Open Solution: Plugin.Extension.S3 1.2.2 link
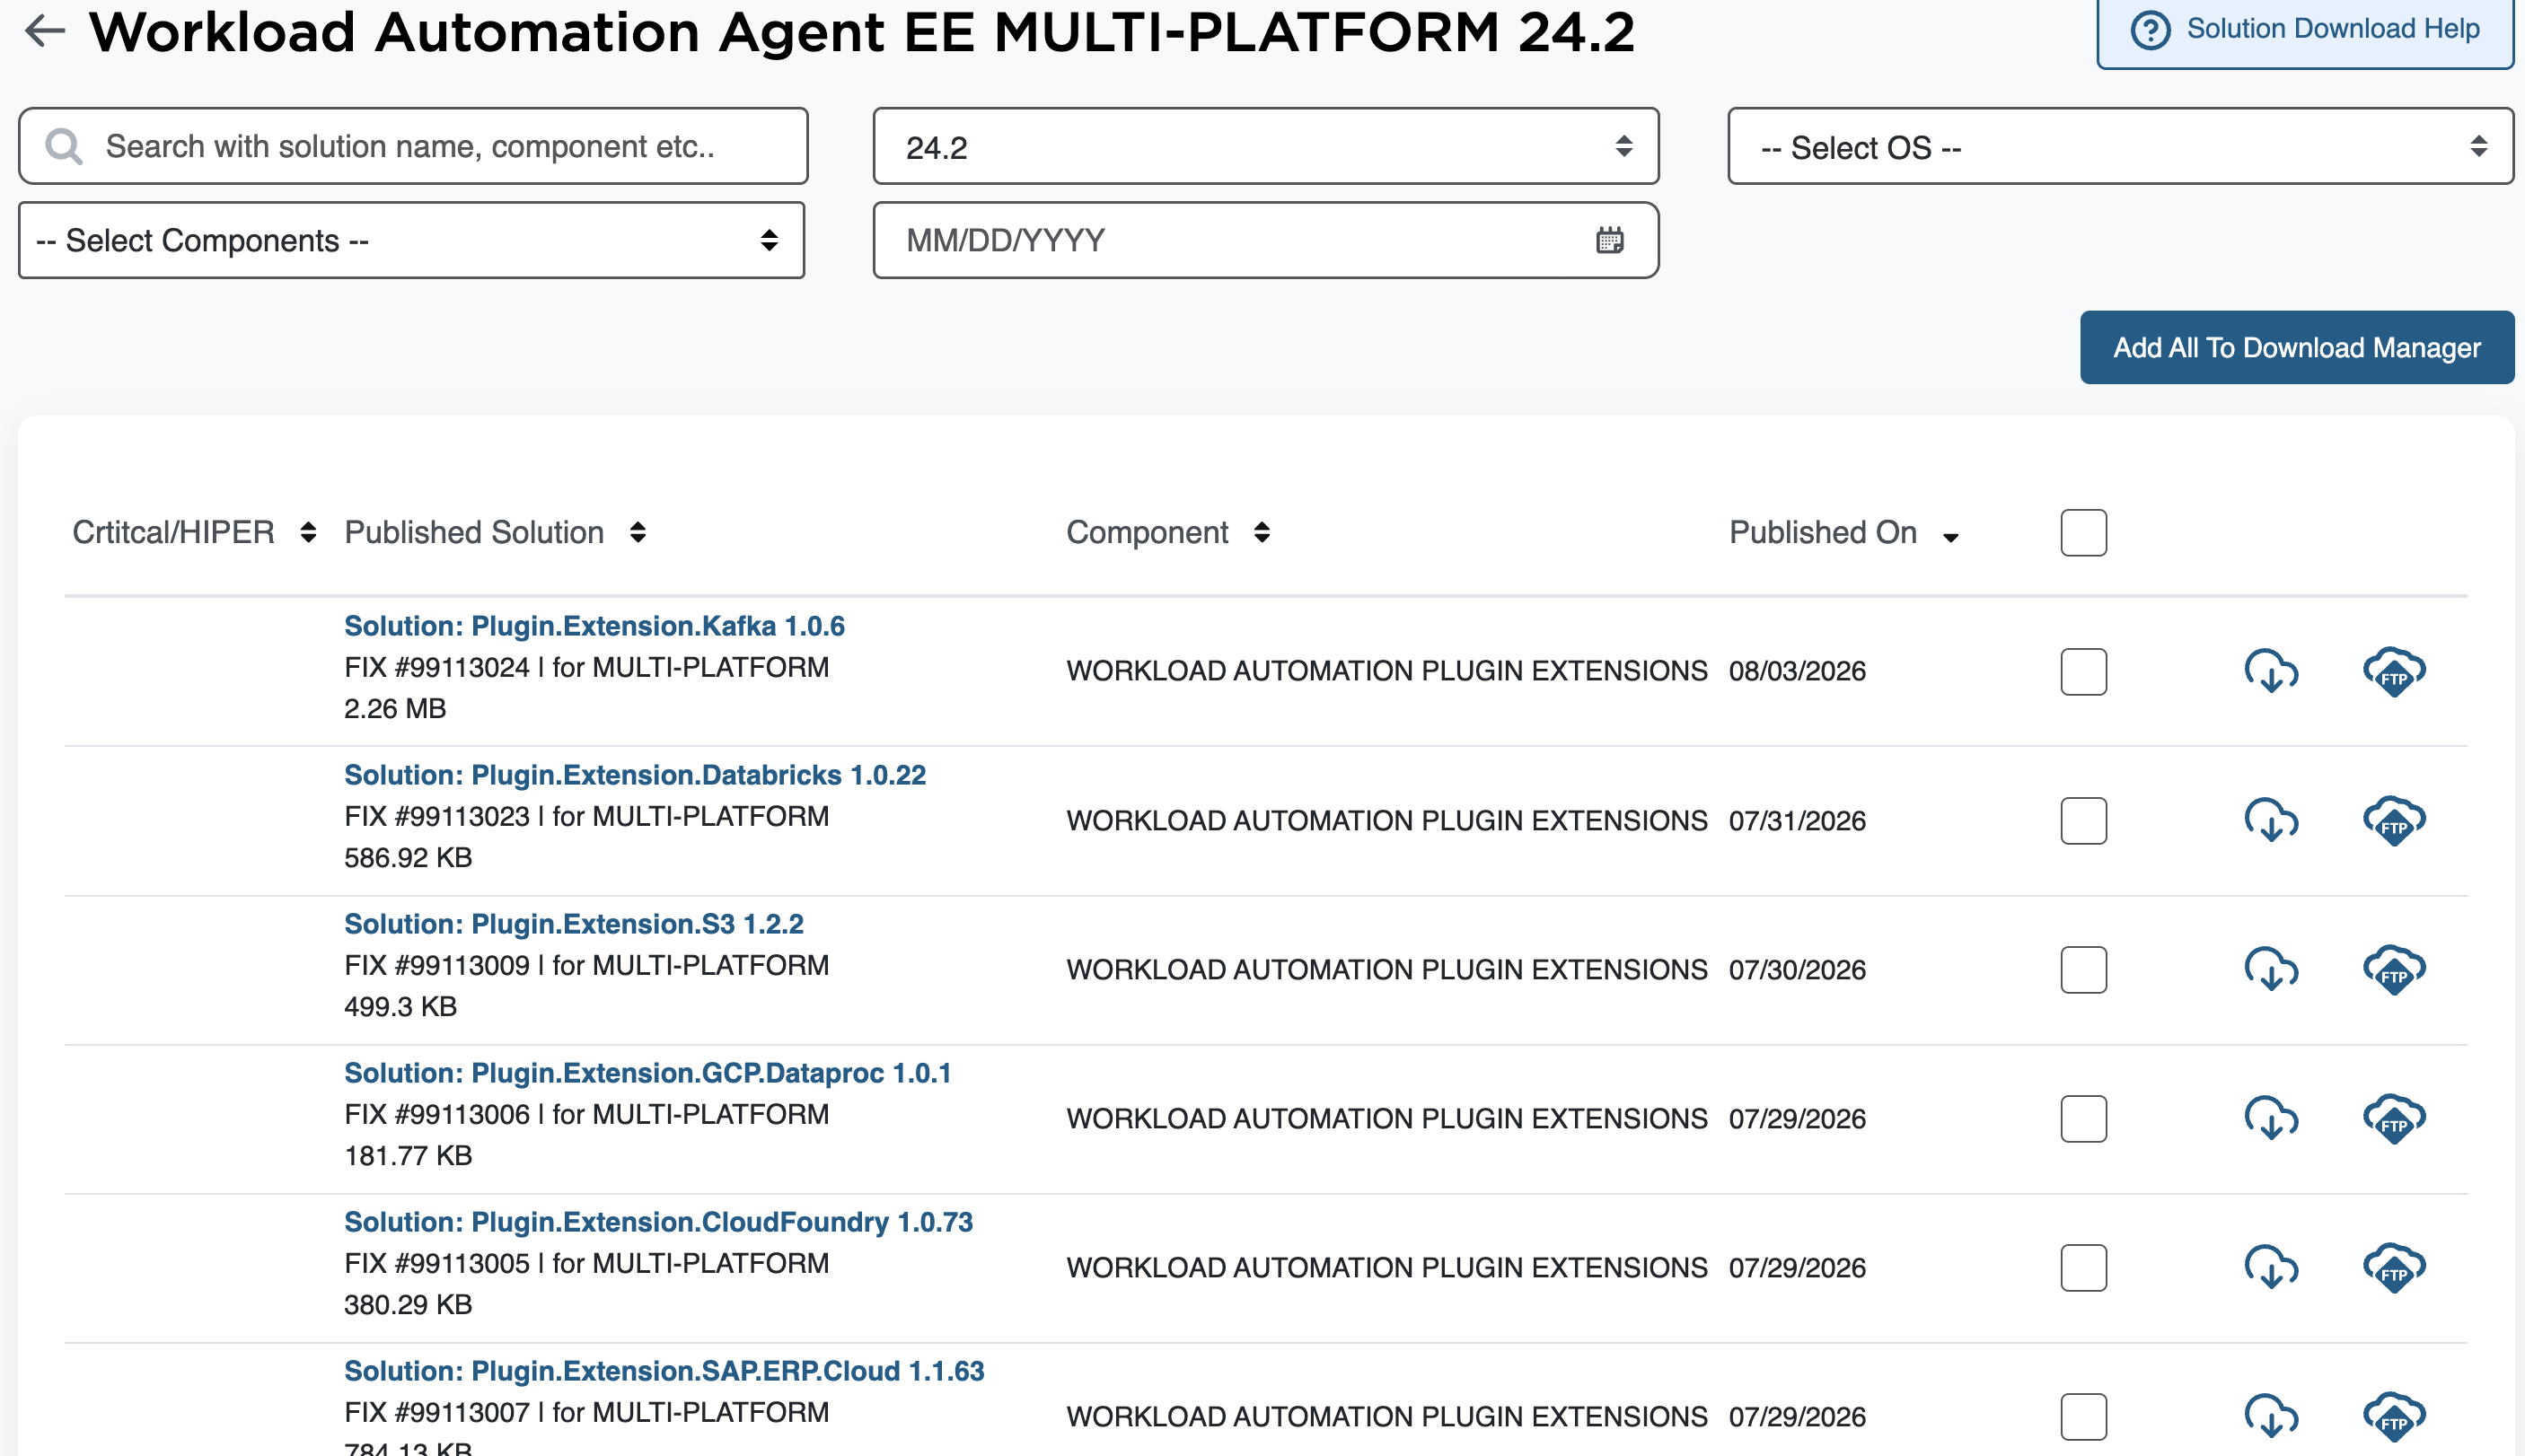This screenshot has width=2525, height=1456. coord(574,924)
